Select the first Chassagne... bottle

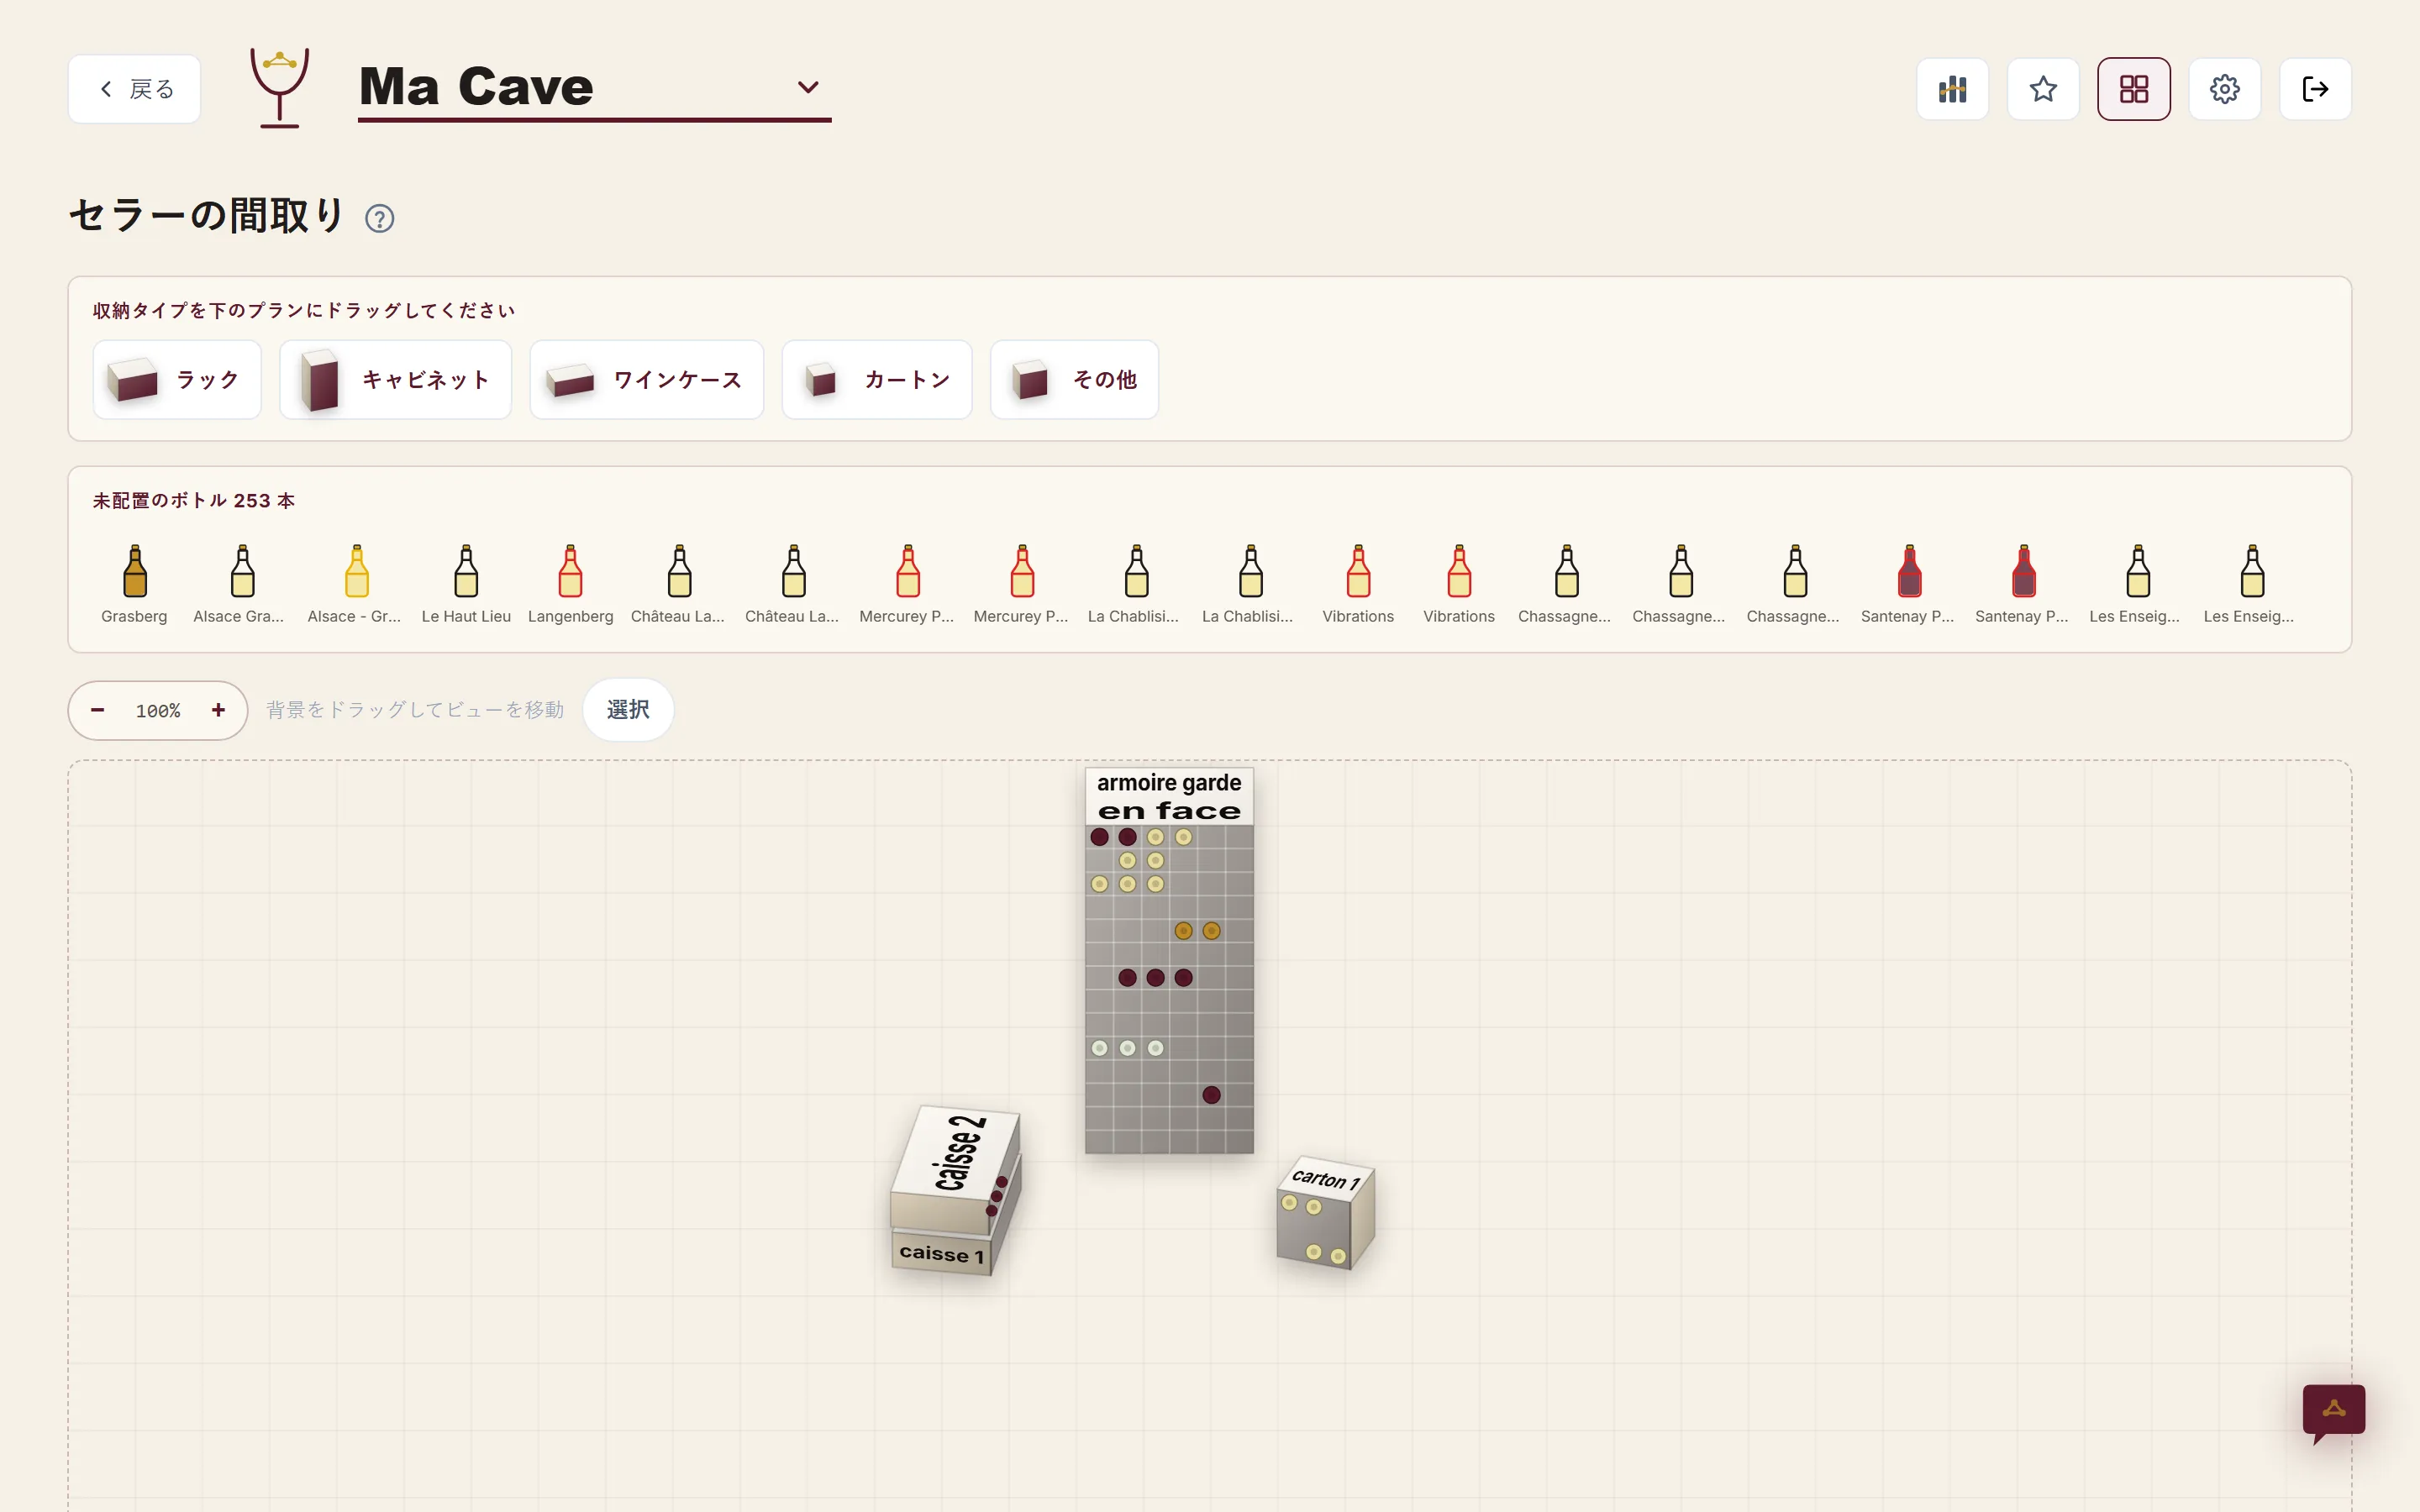[1565, 585]
